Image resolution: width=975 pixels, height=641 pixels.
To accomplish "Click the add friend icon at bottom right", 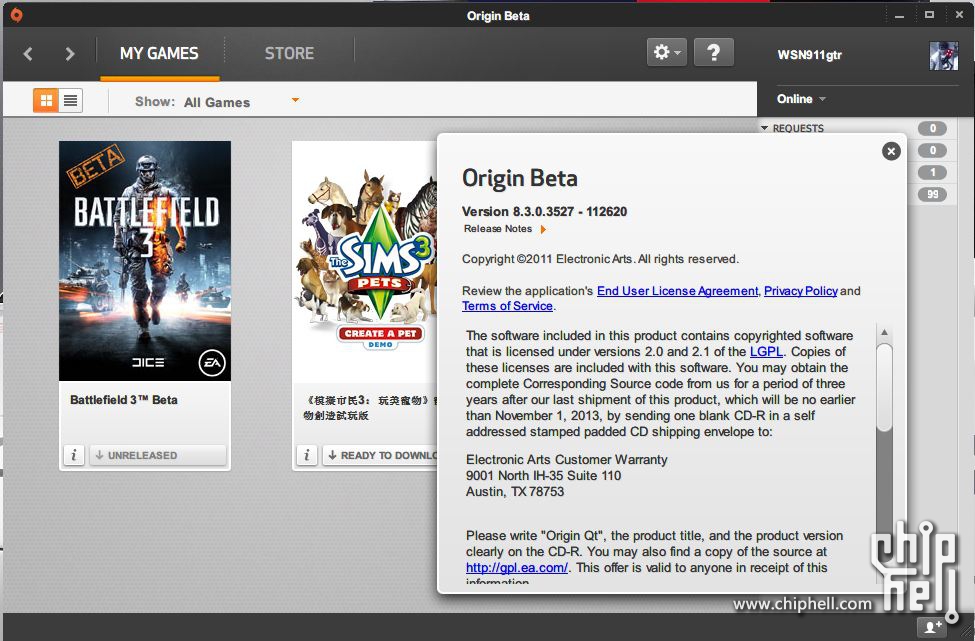I will [932, 627].
